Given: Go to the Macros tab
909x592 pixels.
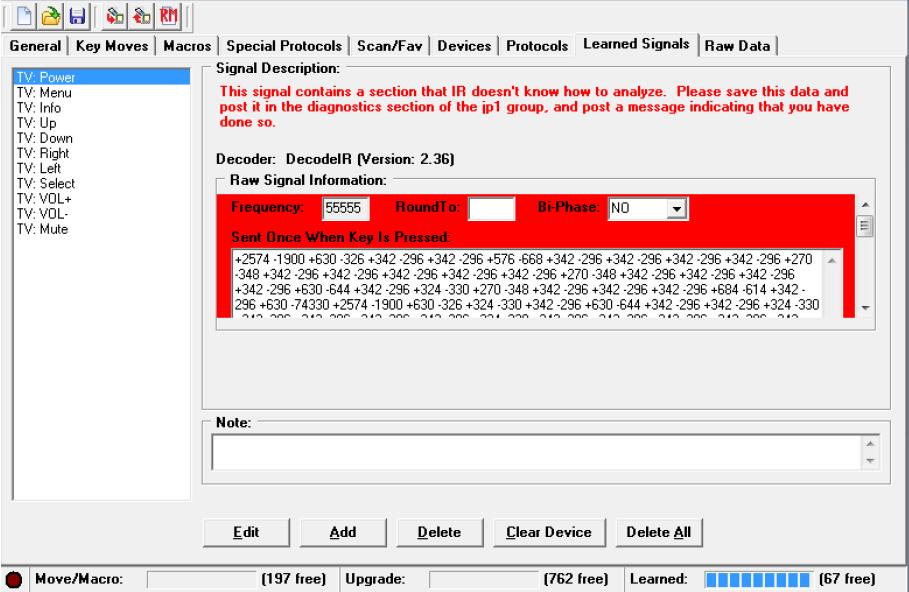Looking at the screenshot, I should pos(187,46).
